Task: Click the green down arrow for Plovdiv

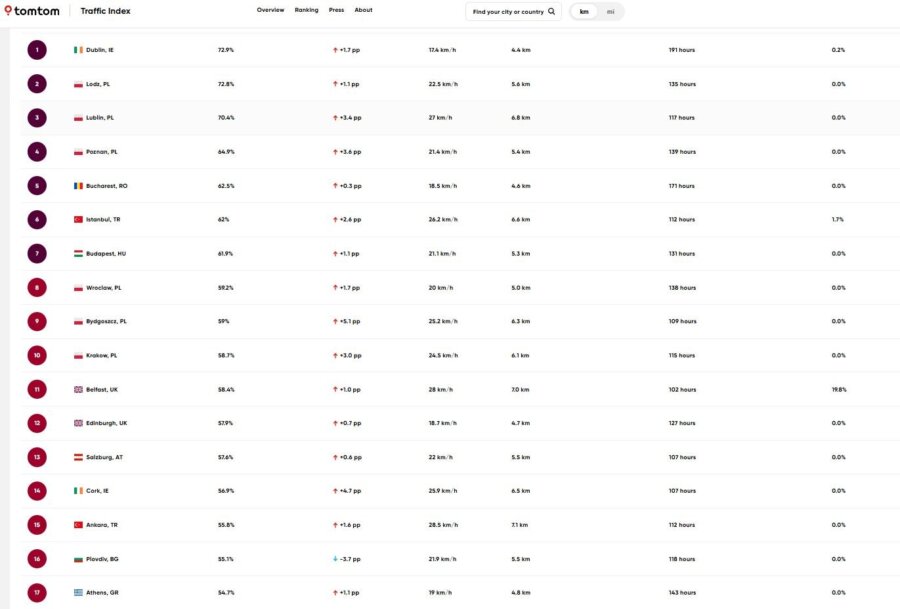Action: (x=335, y=558)
